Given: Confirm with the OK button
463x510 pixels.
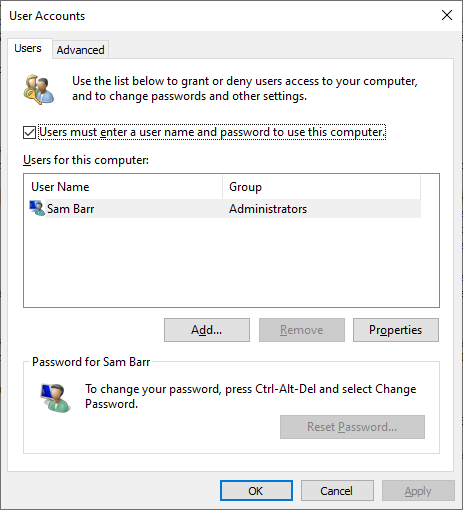Looking at the screenshot, I should point(256,491).
